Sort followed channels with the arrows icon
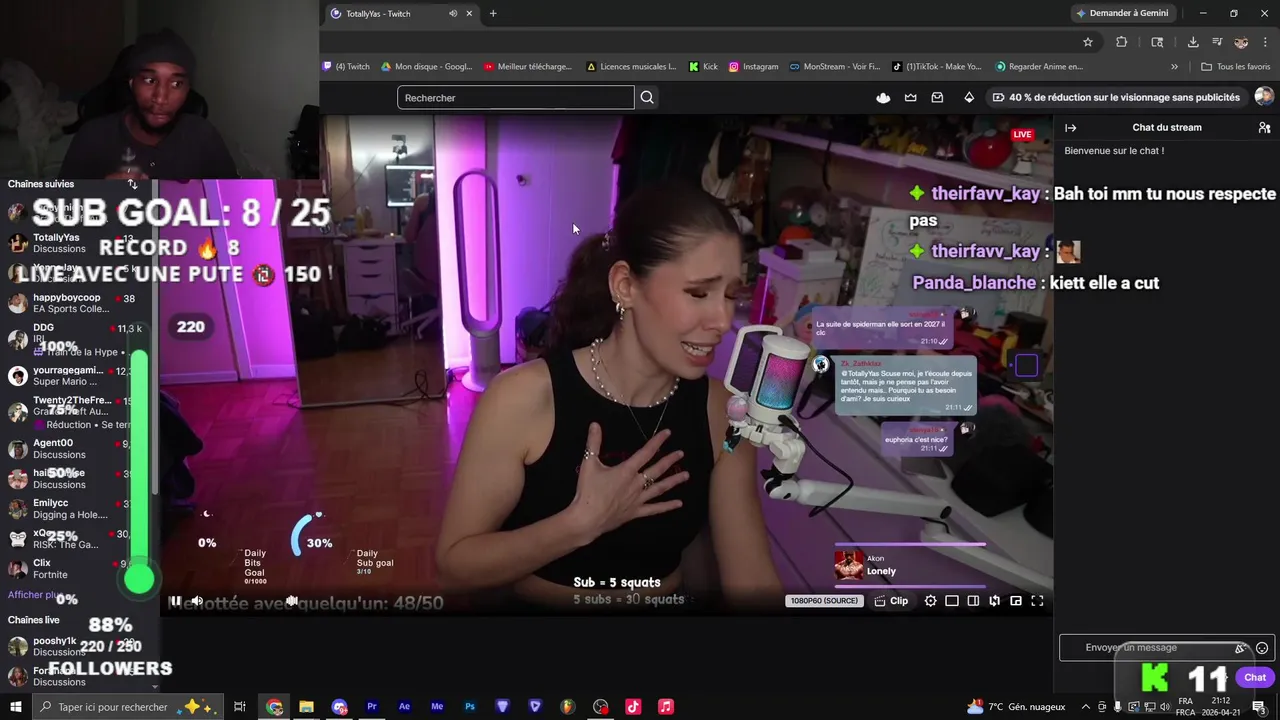1280x720 pixels. point(132,184)
